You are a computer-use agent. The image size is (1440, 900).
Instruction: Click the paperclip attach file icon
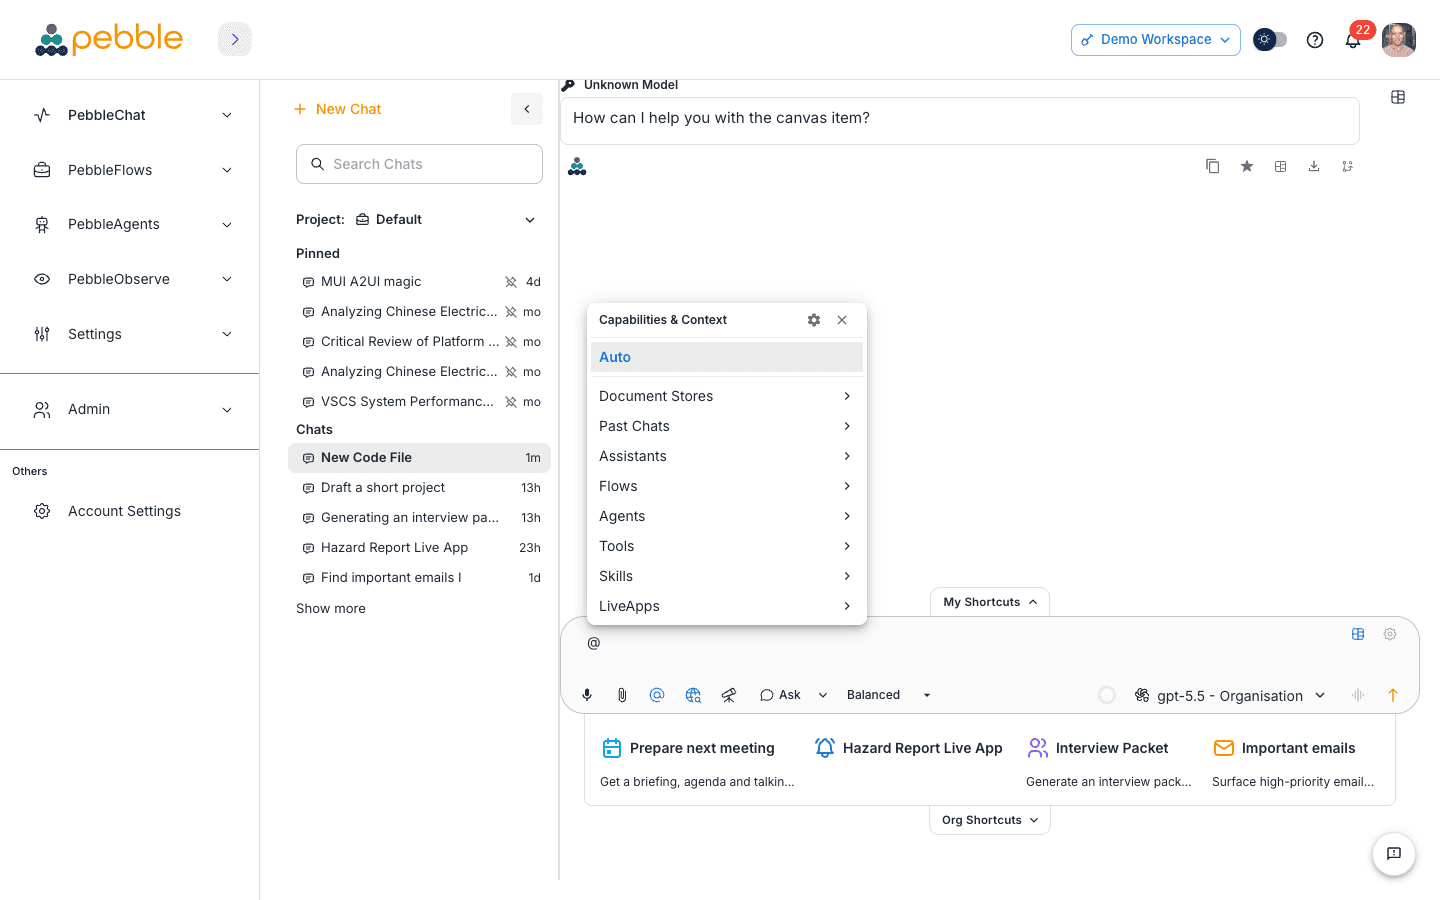622,695
